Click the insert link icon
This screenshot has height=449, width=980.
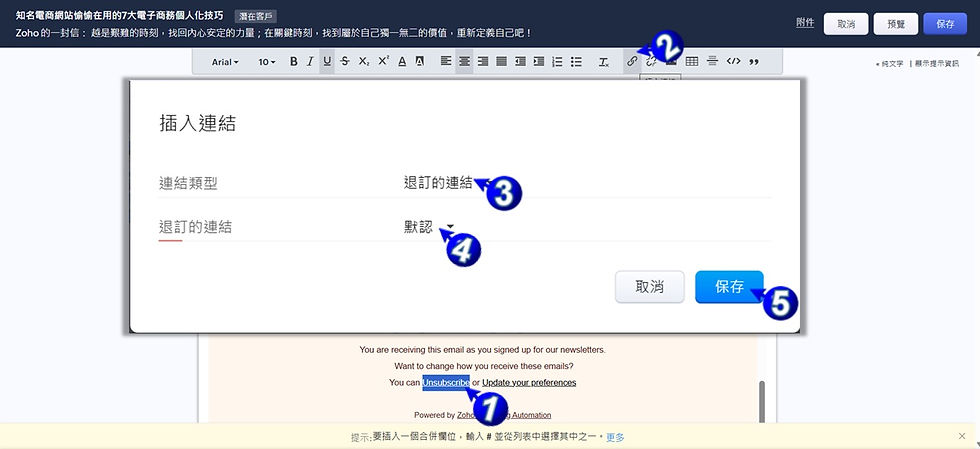click(632, 62)
